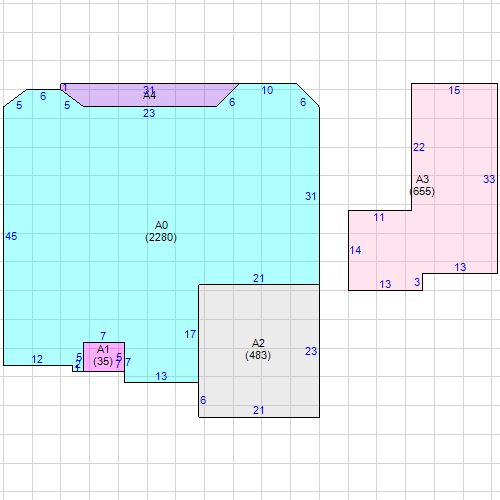Click the 31 dimension on A0's right wall

[311, 196]
